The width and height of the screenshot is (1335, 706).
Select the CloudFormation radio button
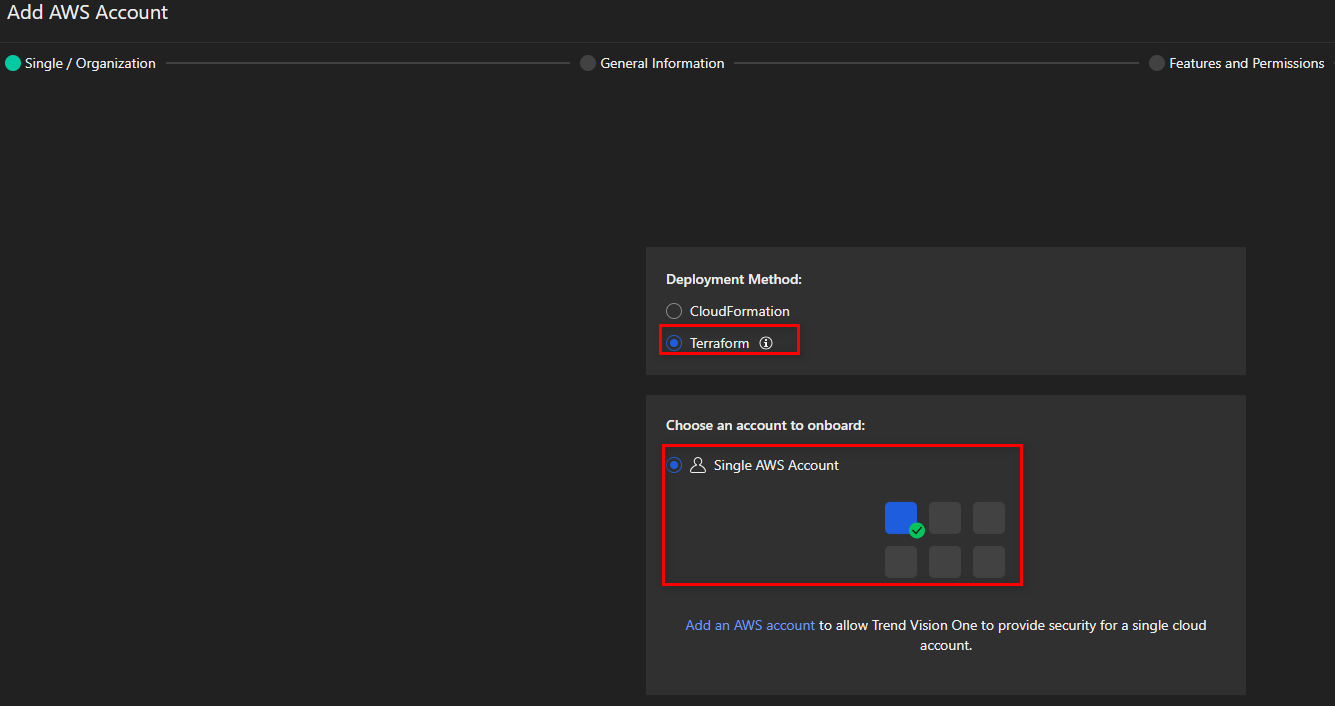point(674,311)
